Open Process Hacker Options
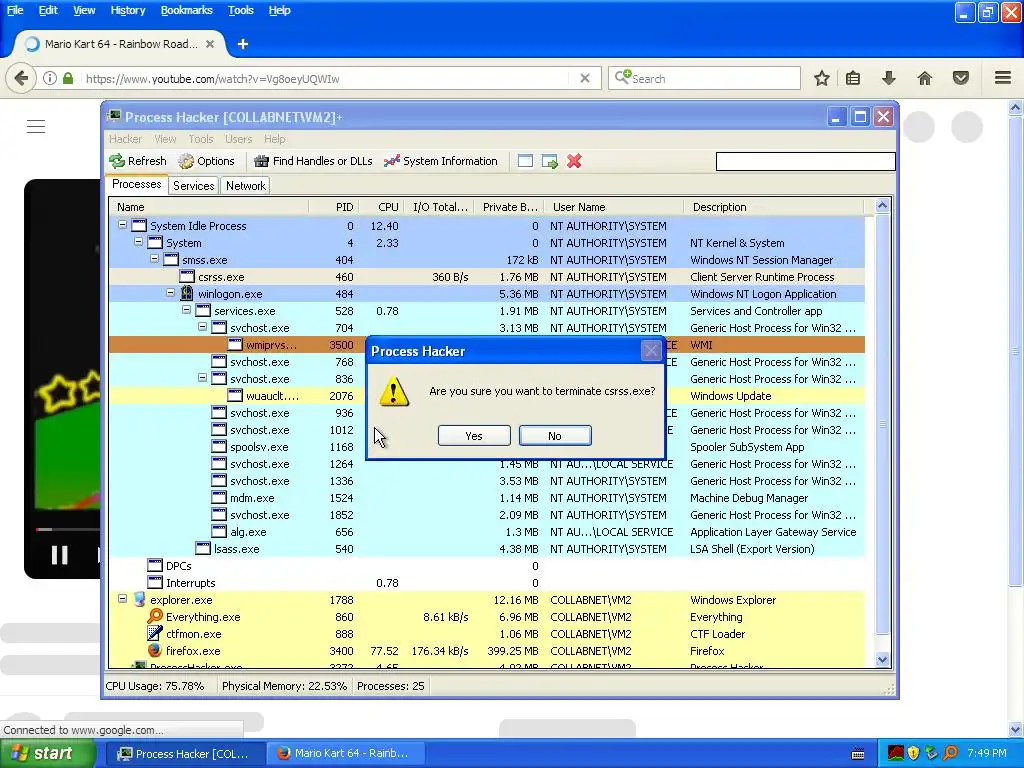The image size is (1024, 768). click(206, 161)
